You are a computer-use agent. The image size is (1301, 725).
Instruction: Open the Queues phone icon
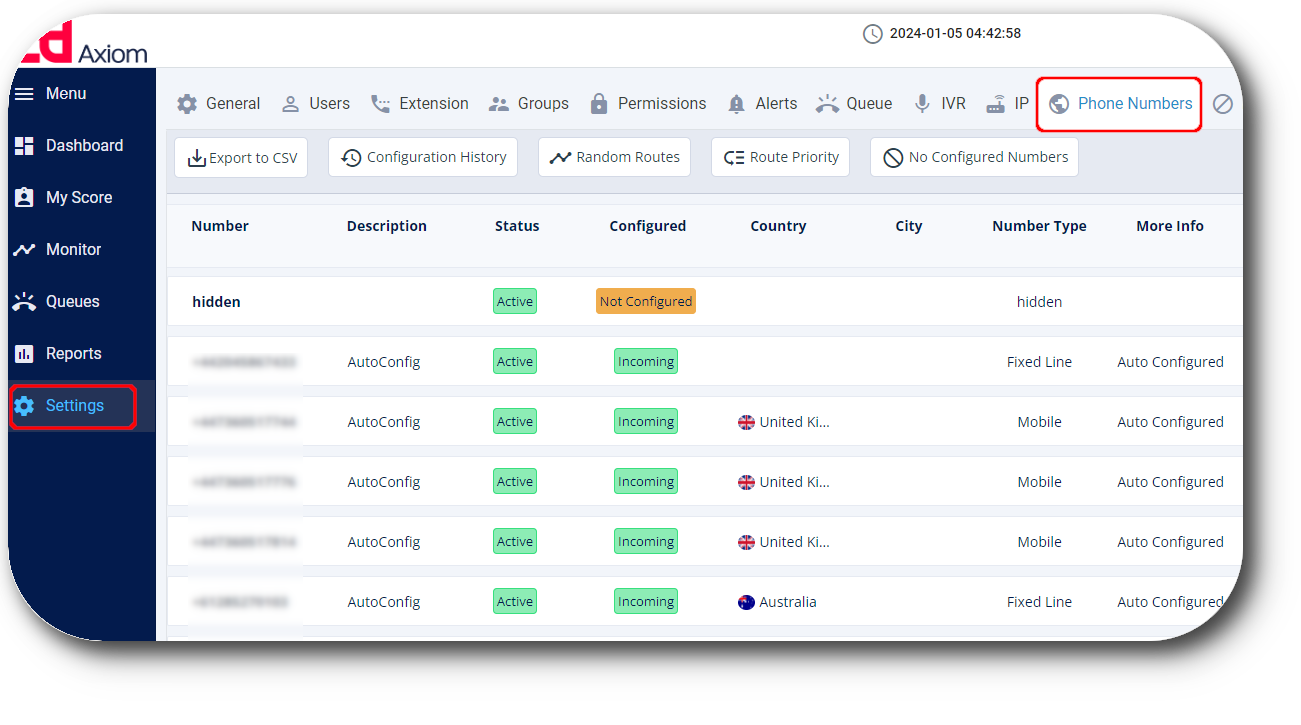[x=24, y=302]
